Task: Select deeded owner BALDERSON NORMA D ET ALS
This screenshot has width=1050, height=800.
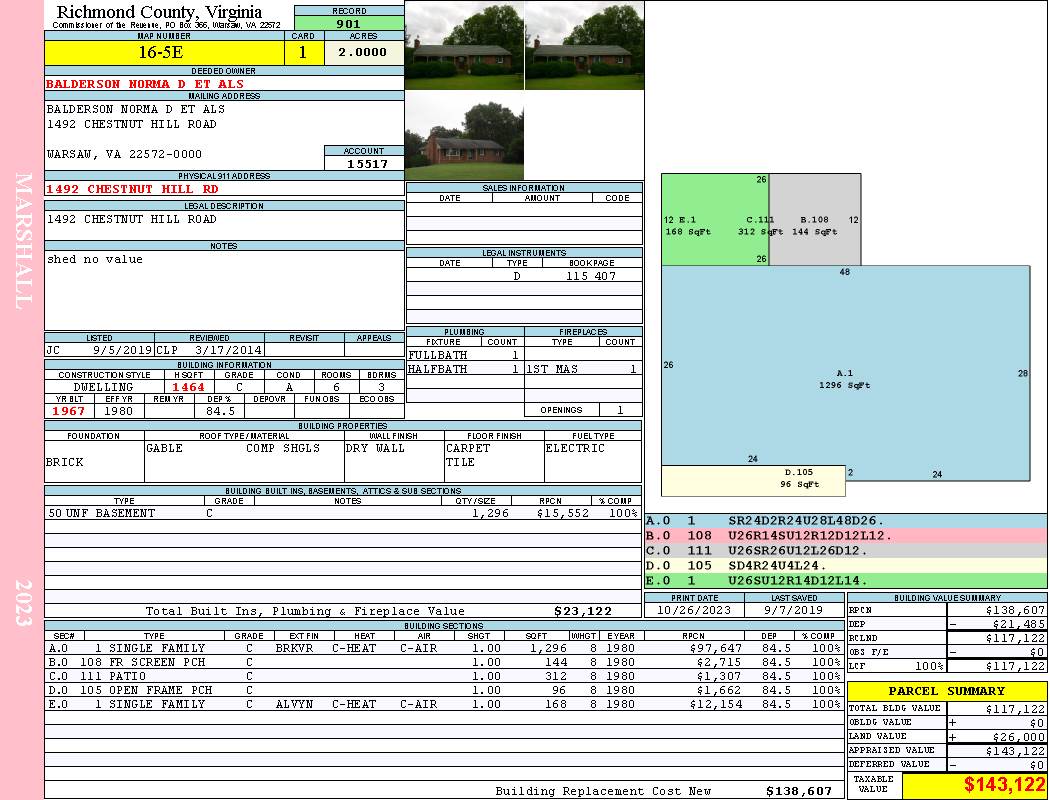Action: 145,84
